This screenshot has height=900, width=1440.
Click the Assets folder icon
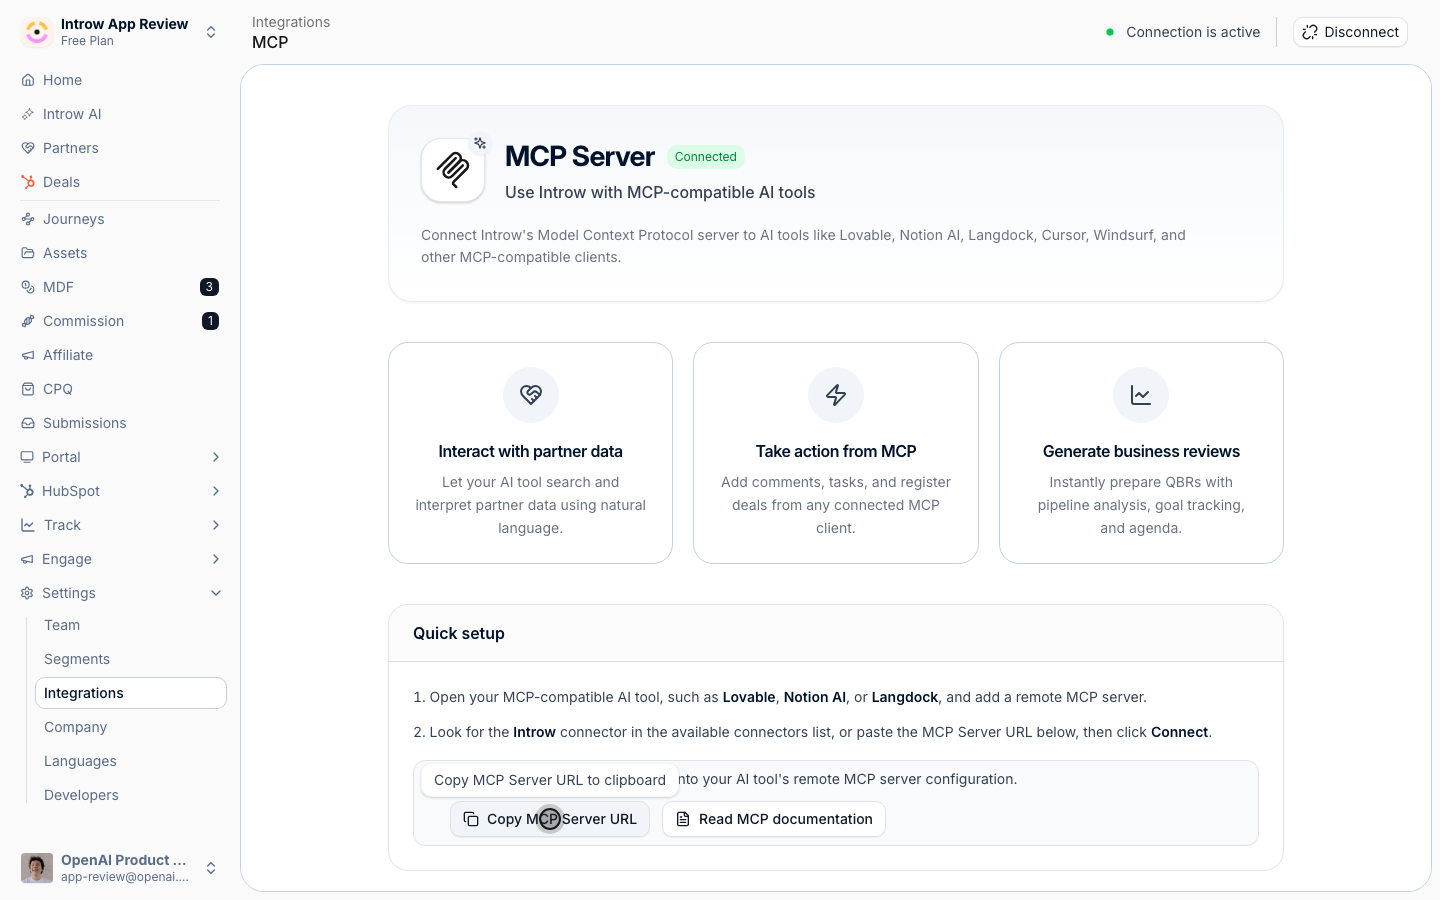click(x=28, y=253)
